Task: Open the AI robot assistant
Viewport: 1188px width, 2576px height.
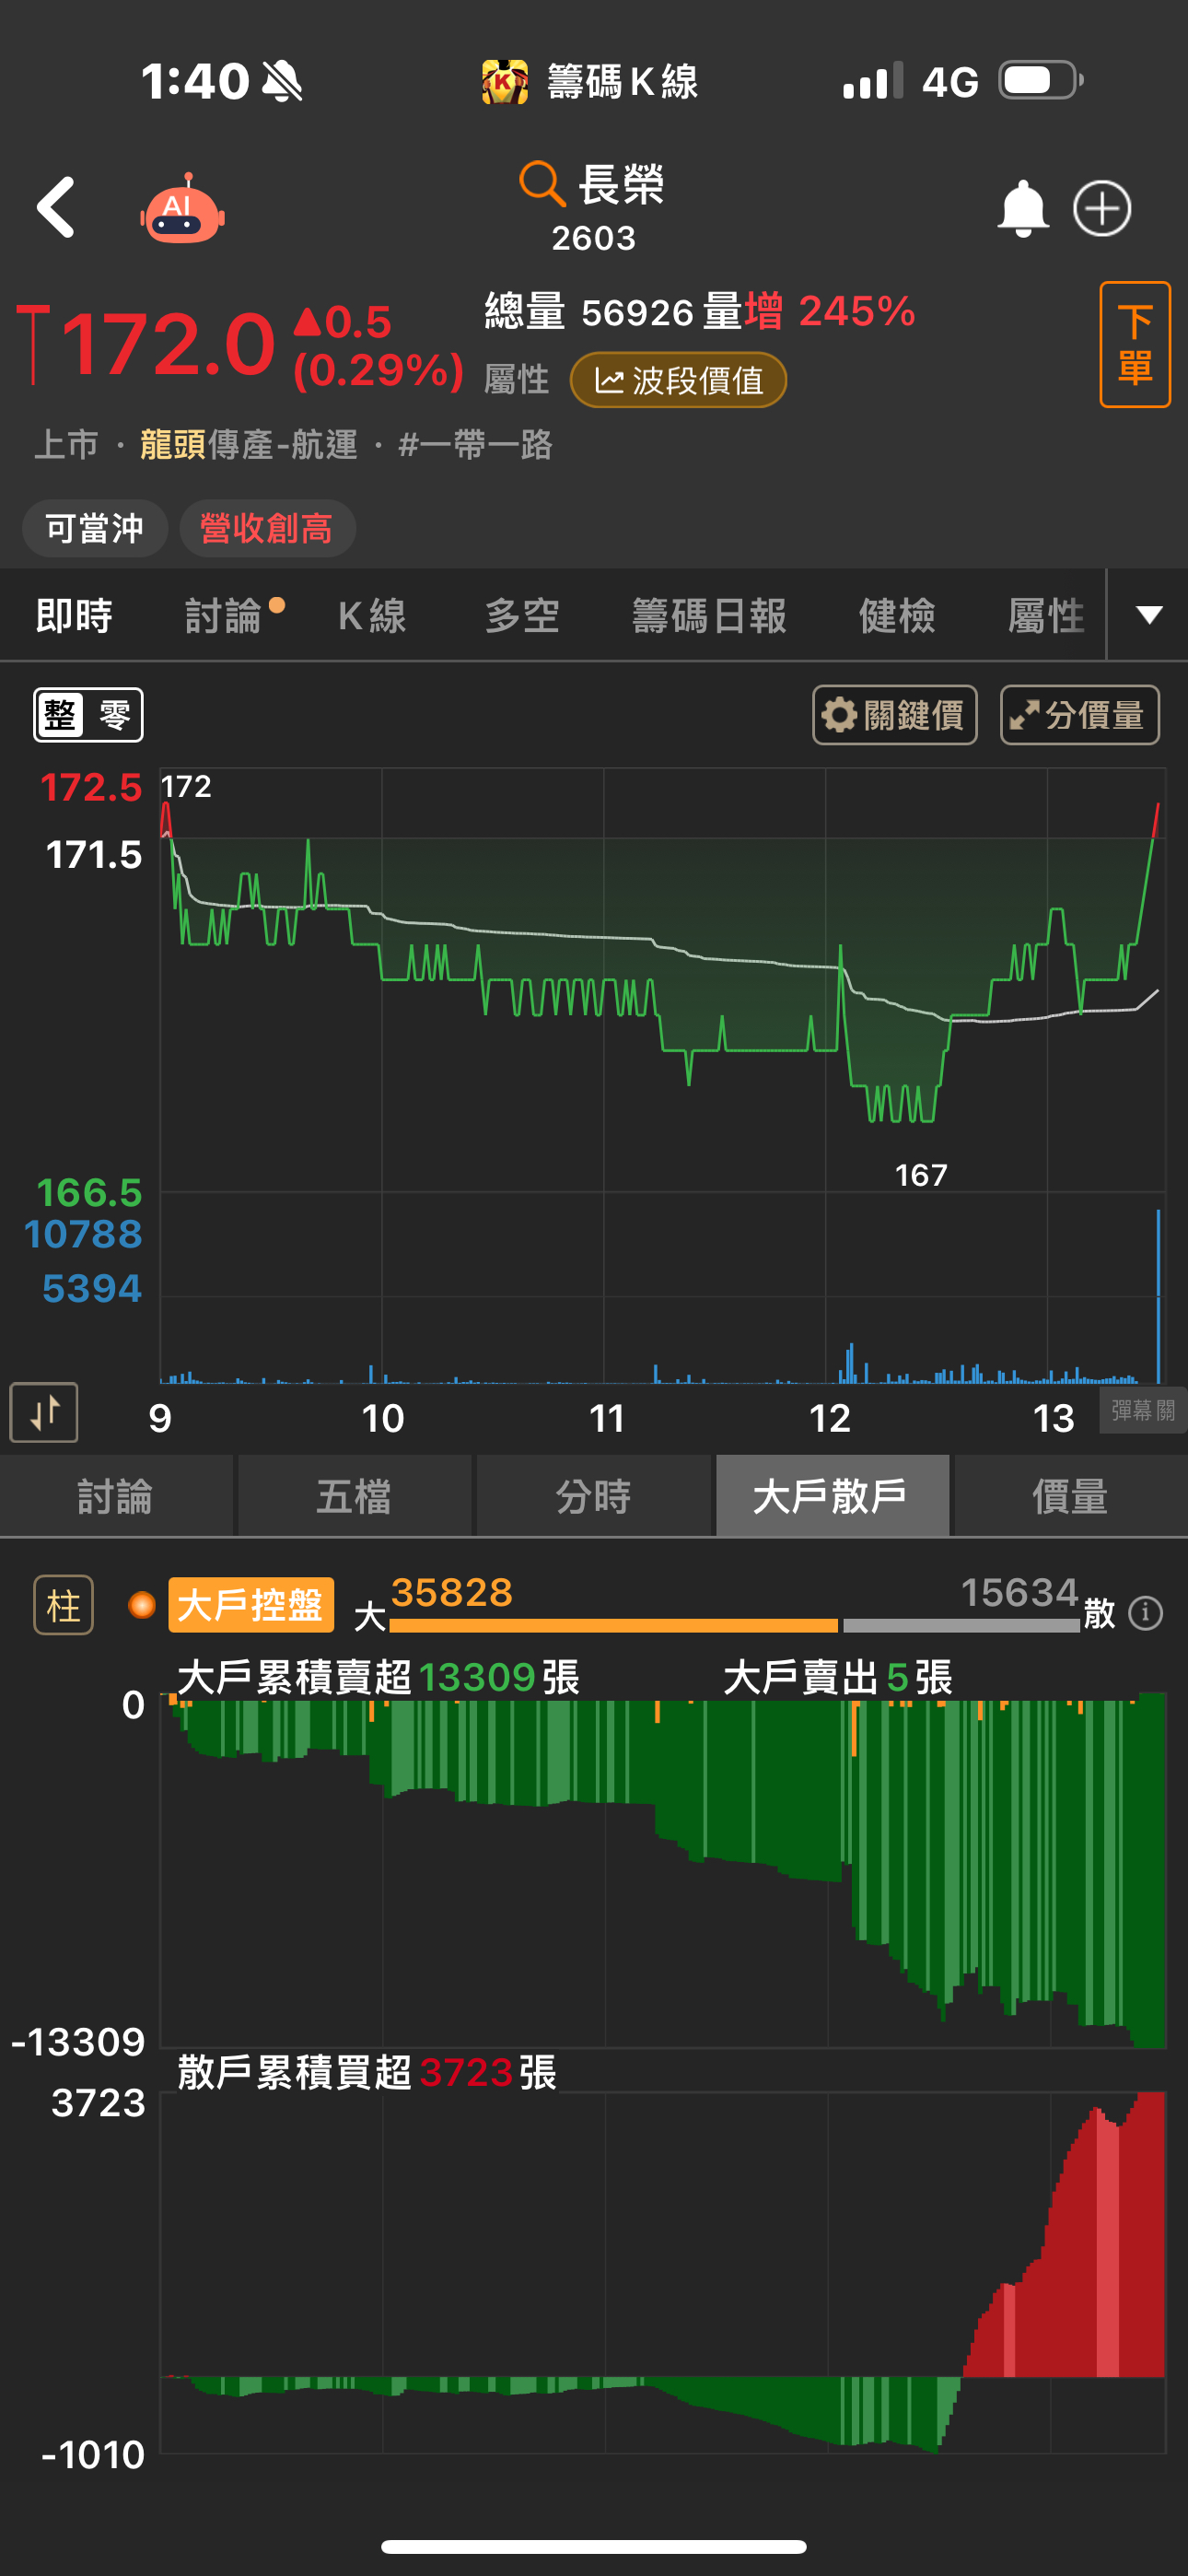Action: pos(182,208)
